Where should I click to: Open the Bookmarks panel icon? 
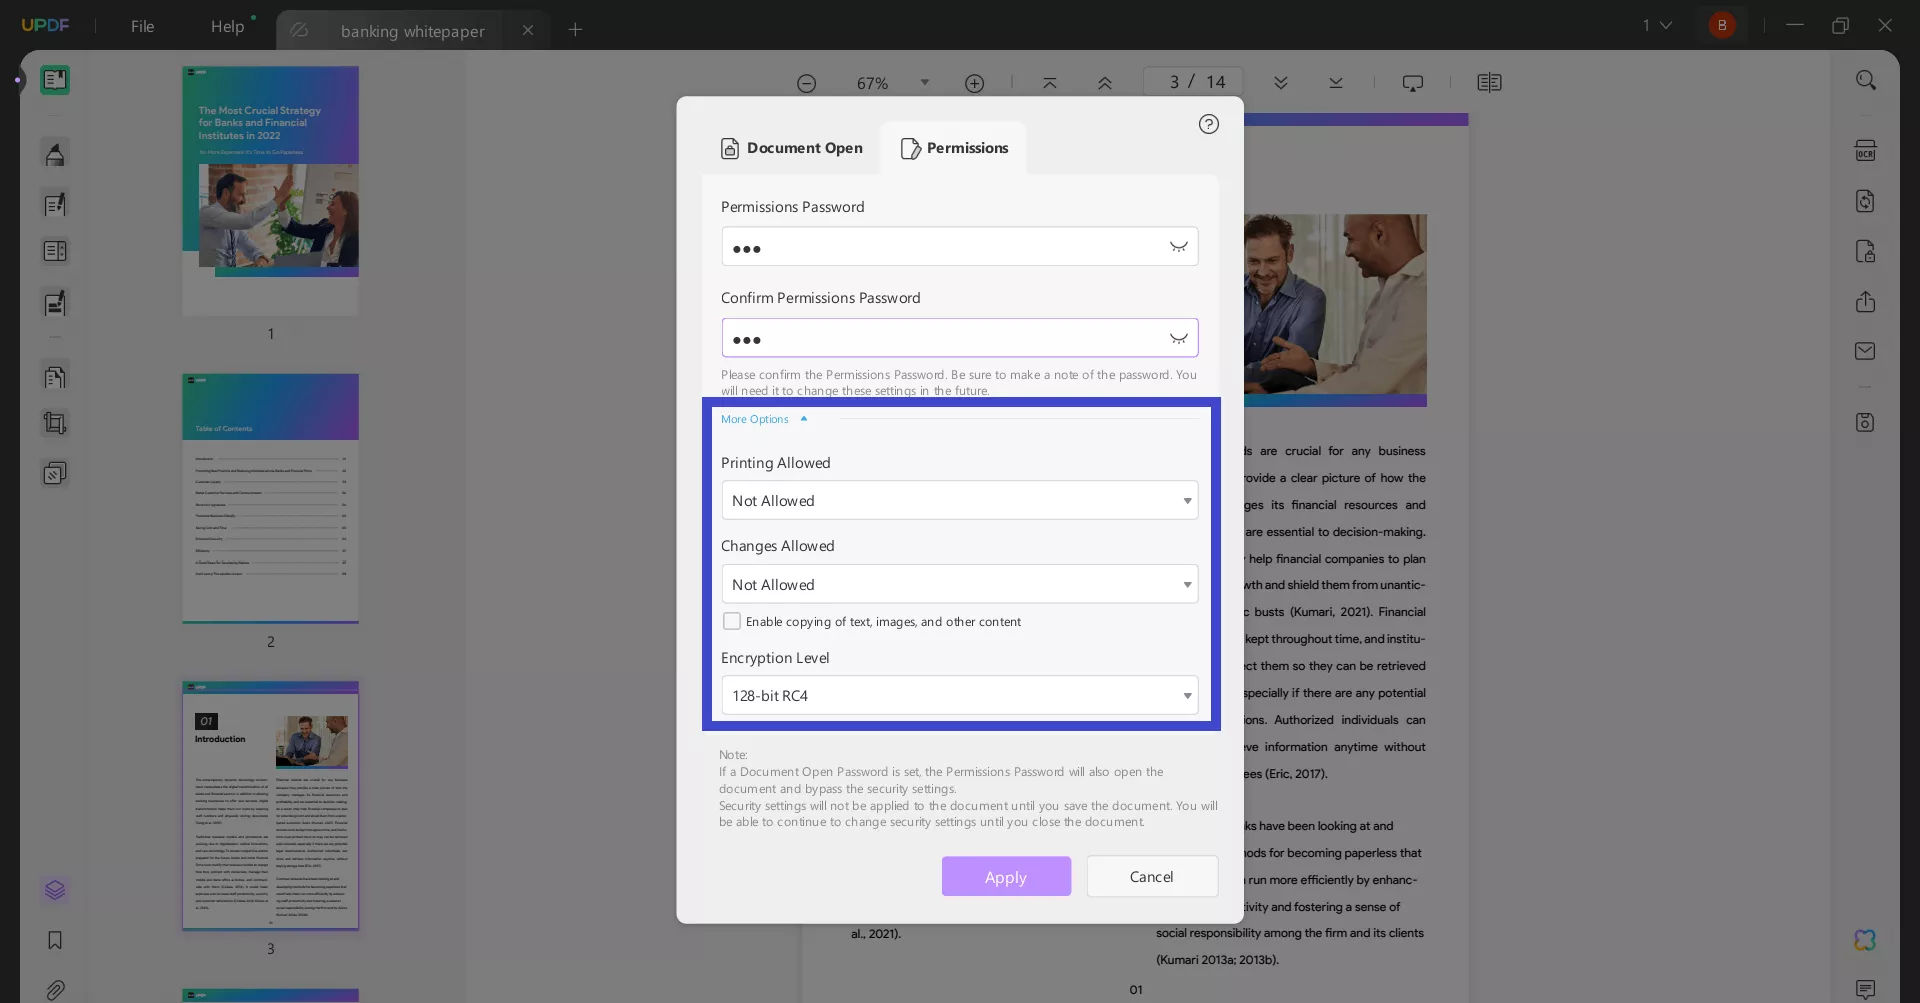(55, 940)
